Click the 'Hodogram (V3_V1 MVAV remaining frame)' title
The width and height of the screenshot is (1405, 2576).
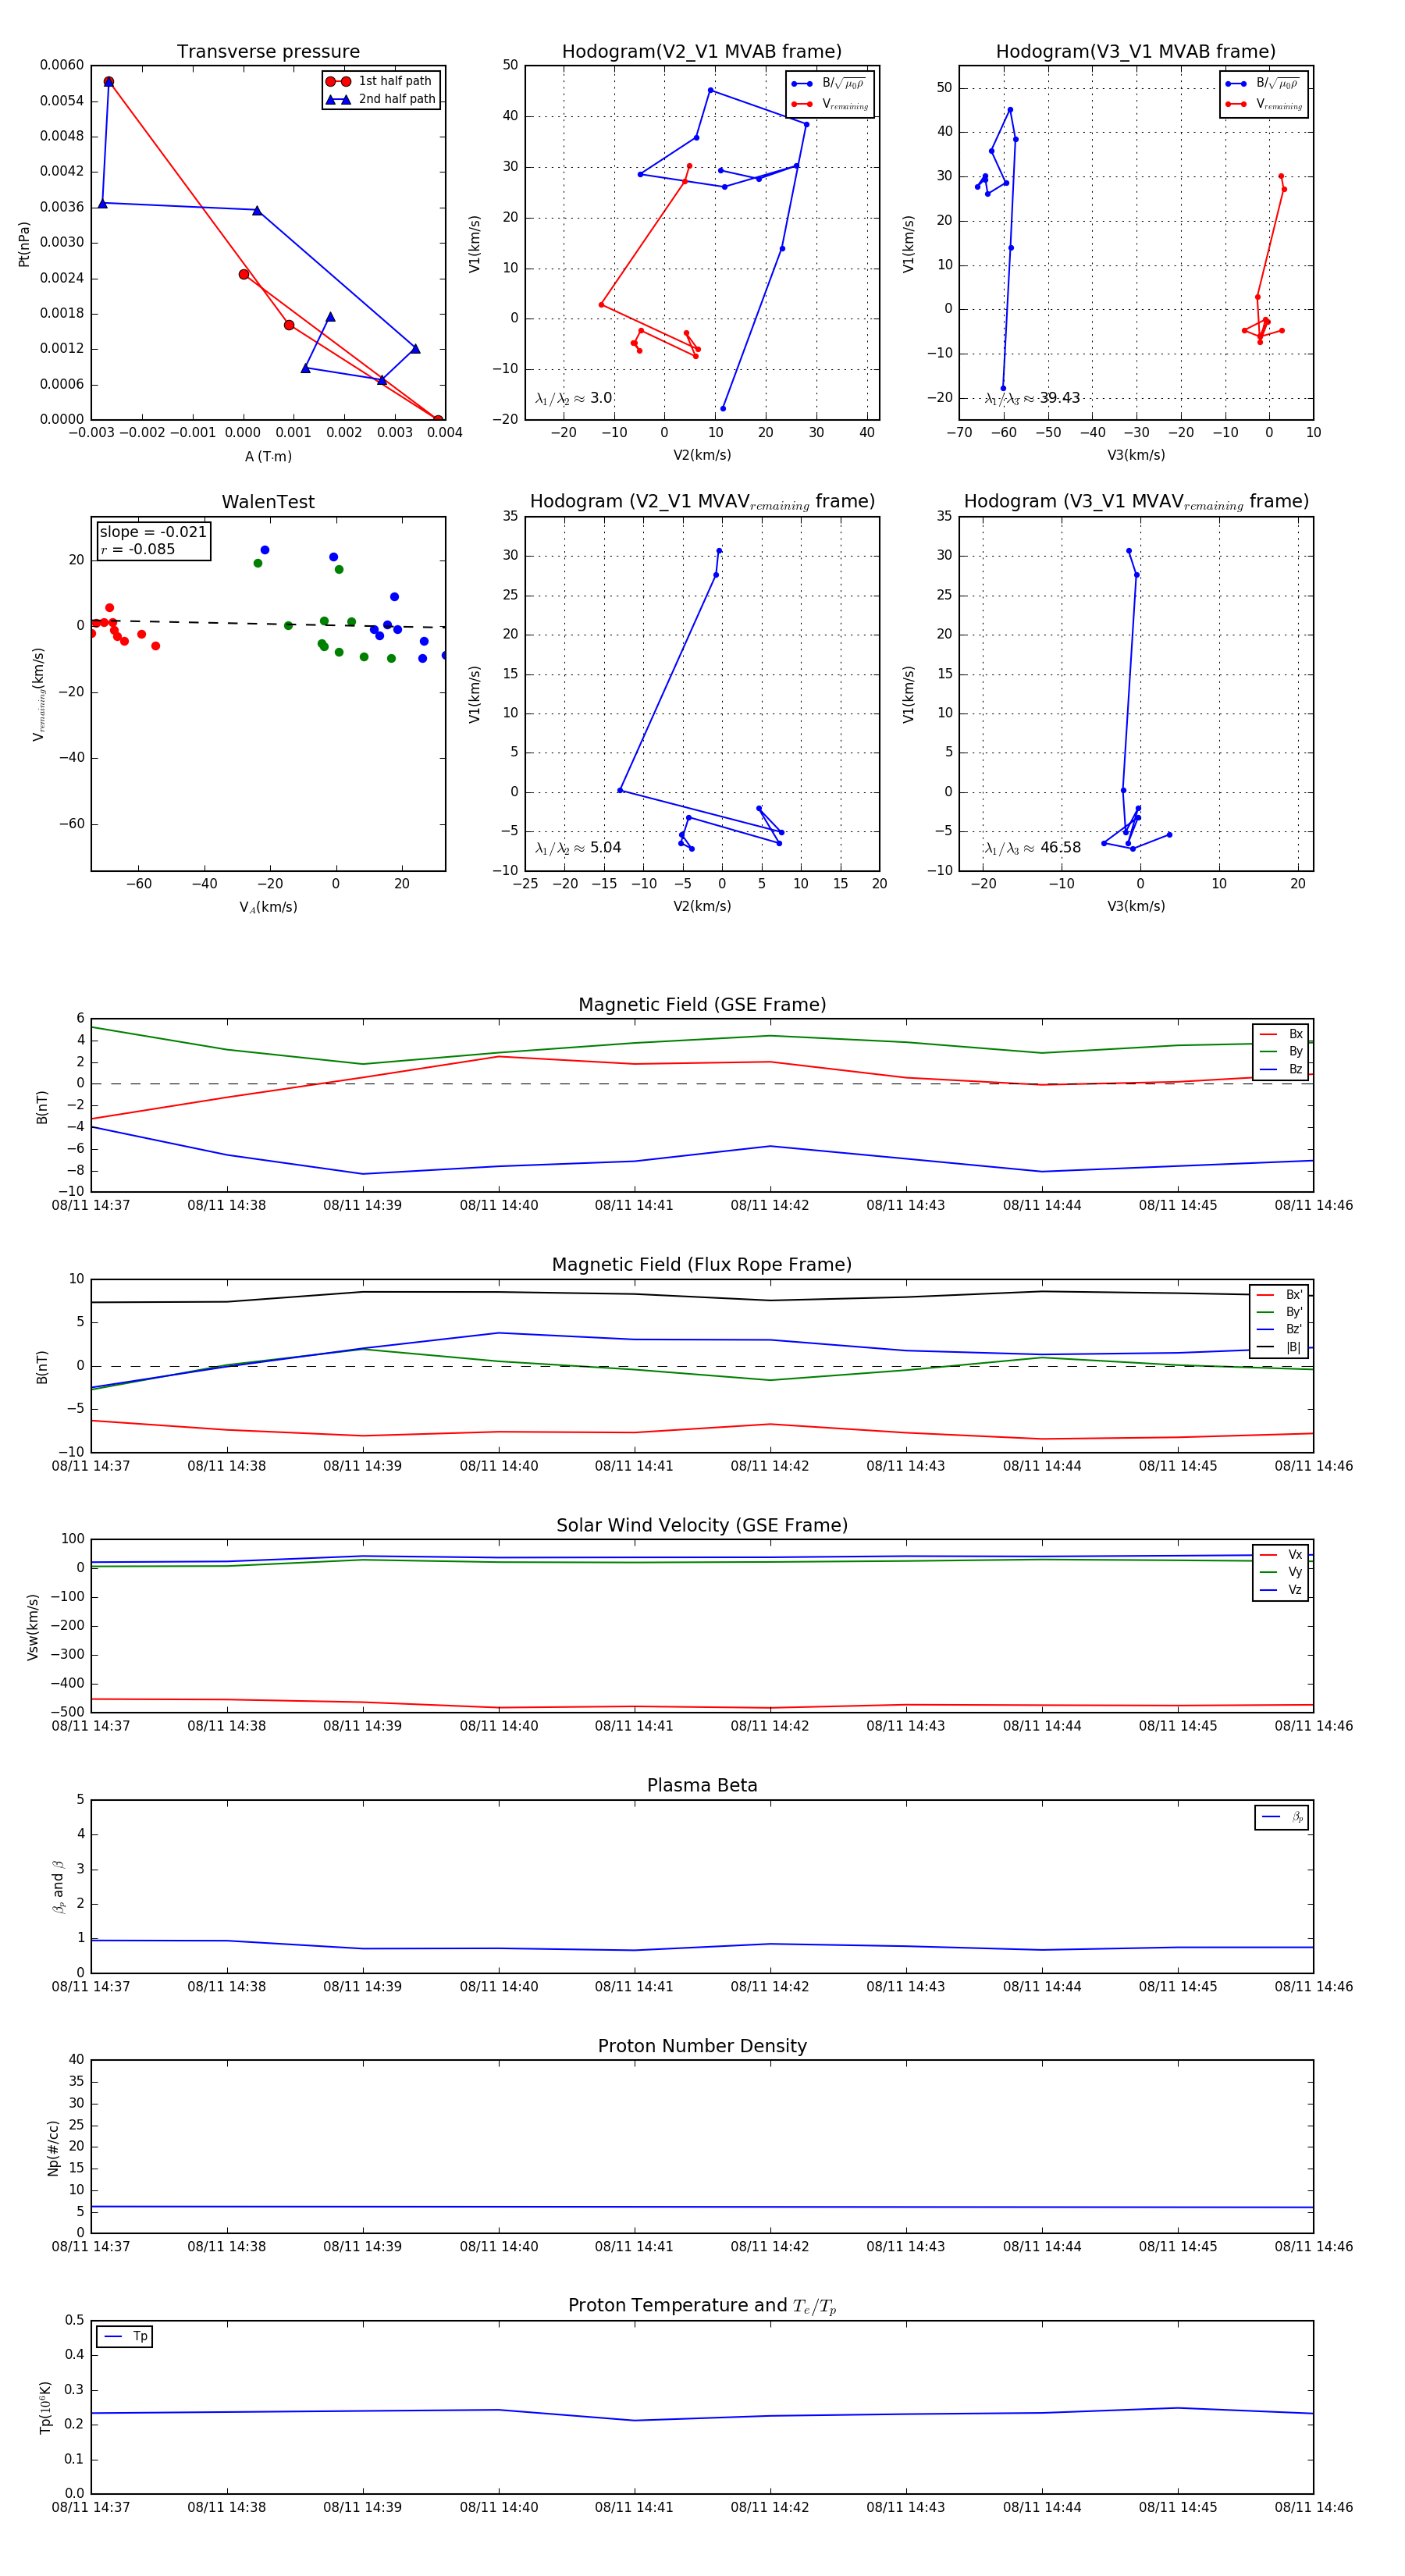coord(1136,502)
